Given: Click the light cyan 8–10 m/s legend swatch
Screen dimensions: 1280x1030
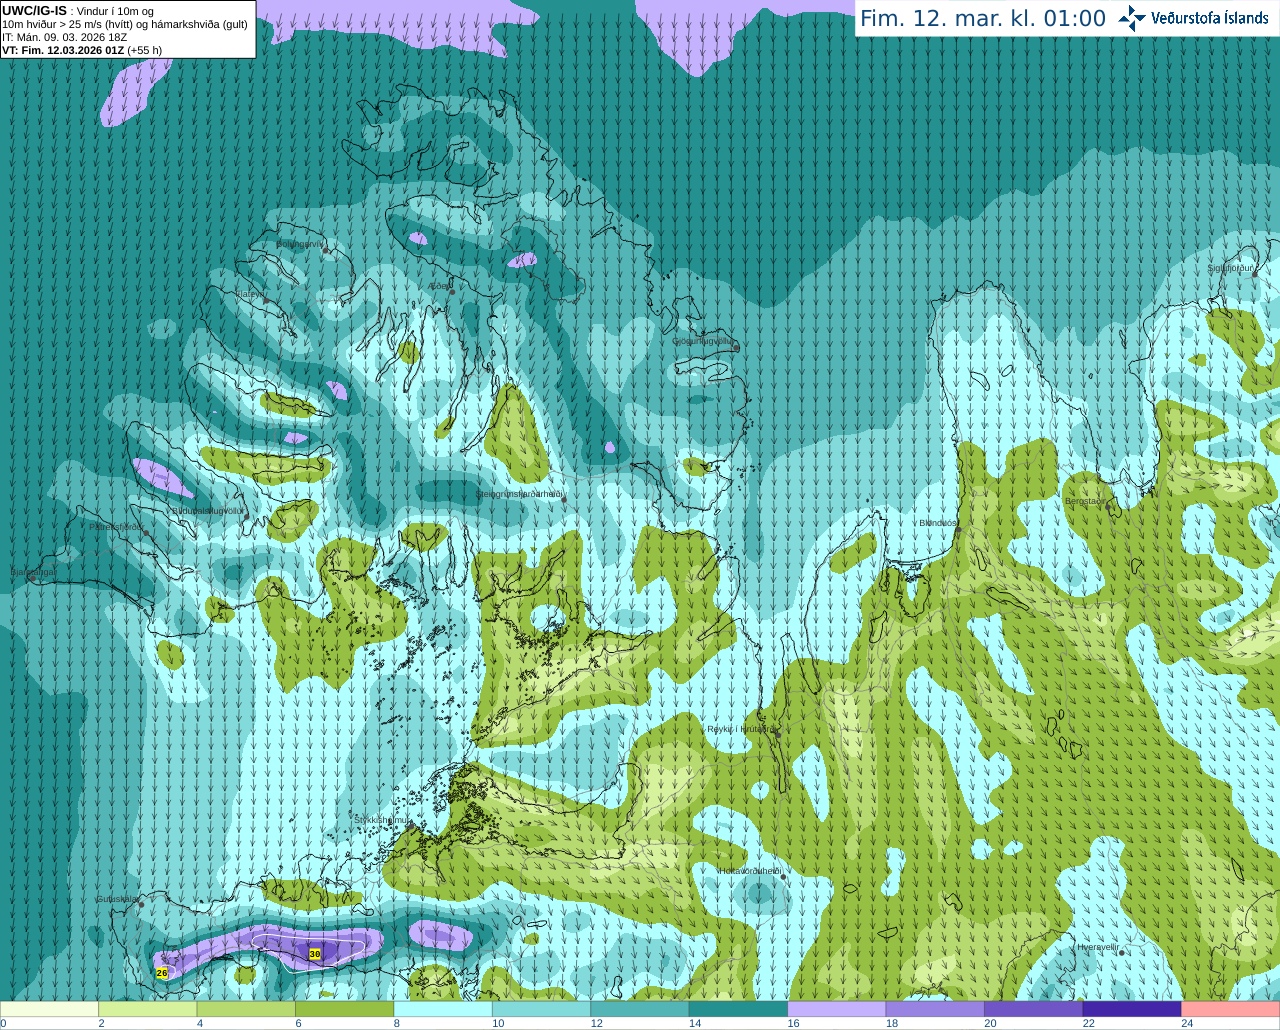Looking at the screenshot, I should coord(443,1009).
